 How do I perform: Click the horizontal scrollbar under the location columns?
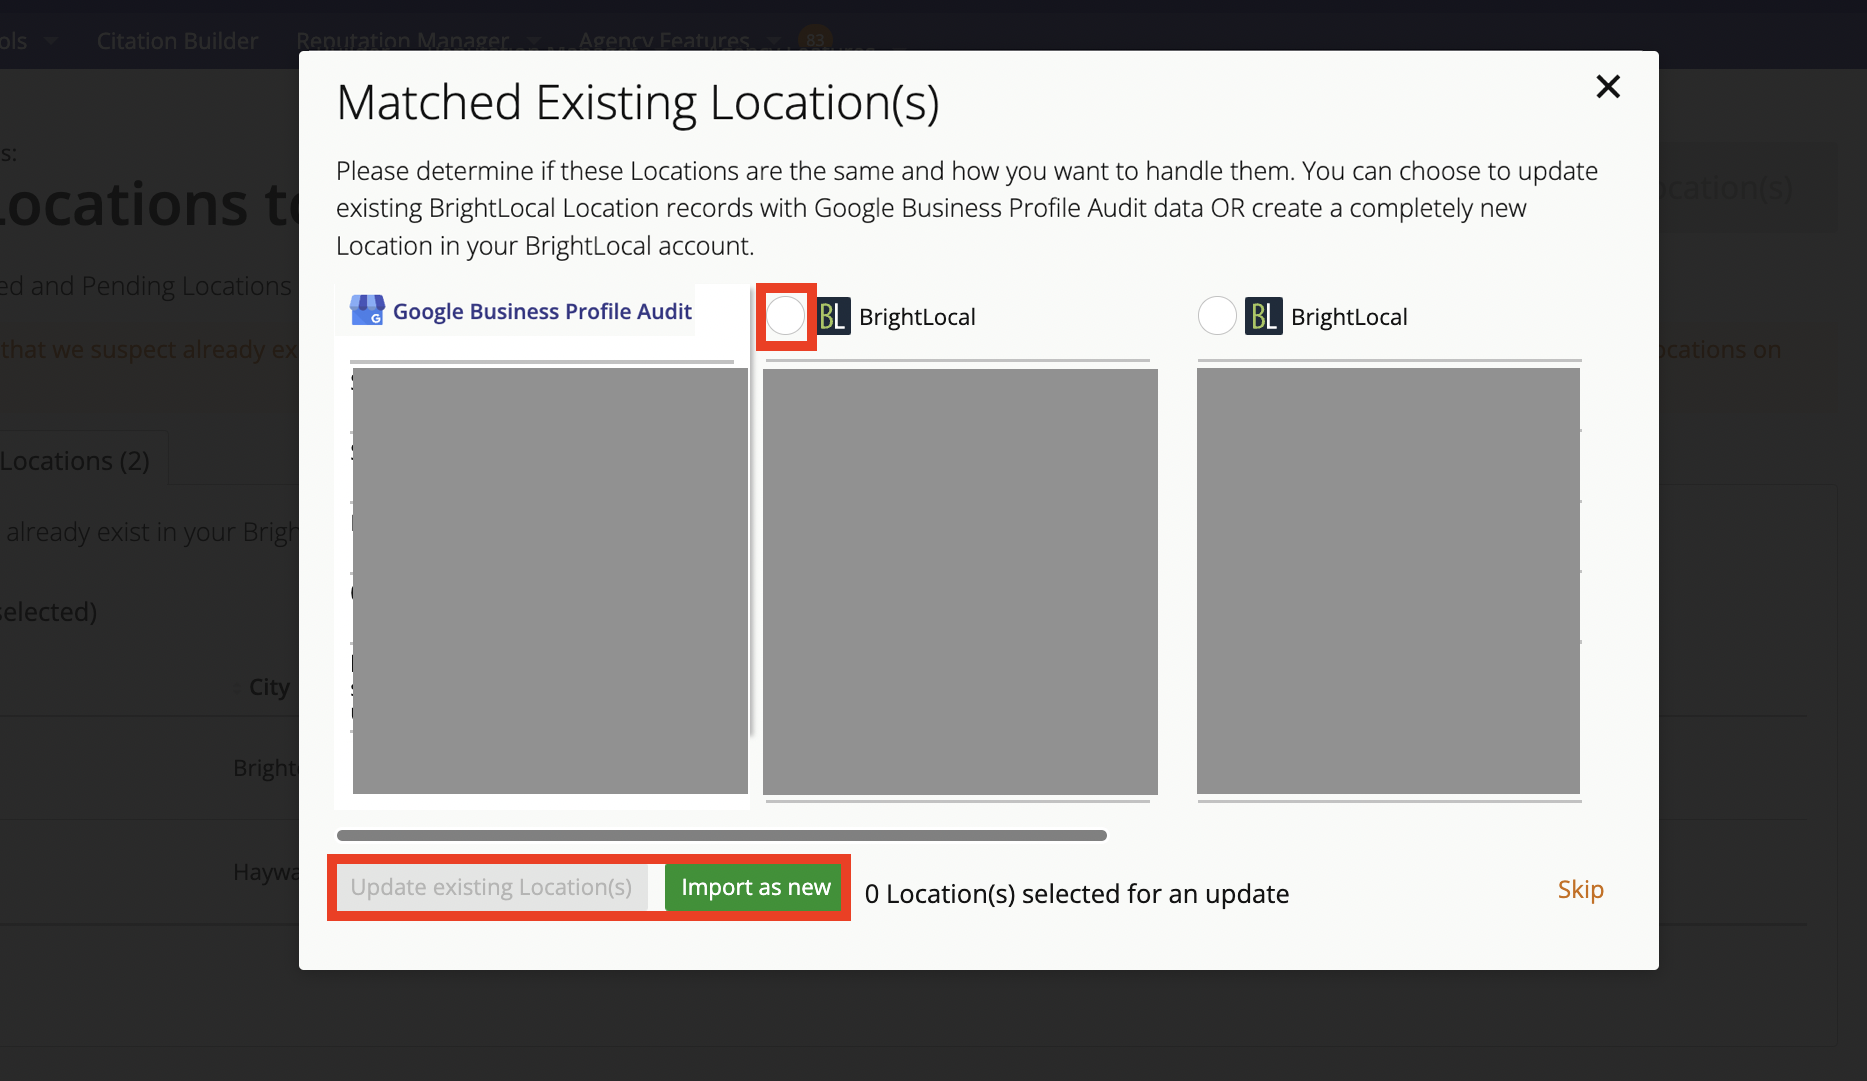click(x=722, y=835)
